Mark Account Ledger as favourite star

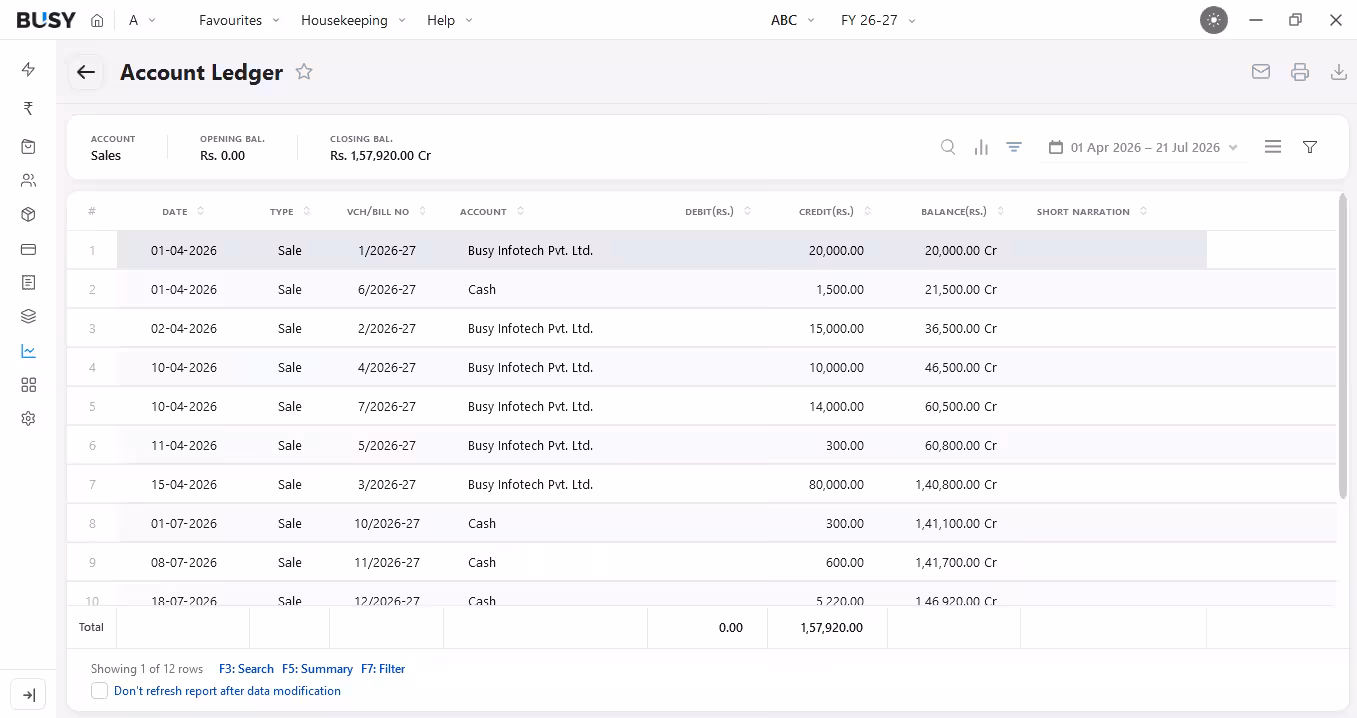pos(304,72)
